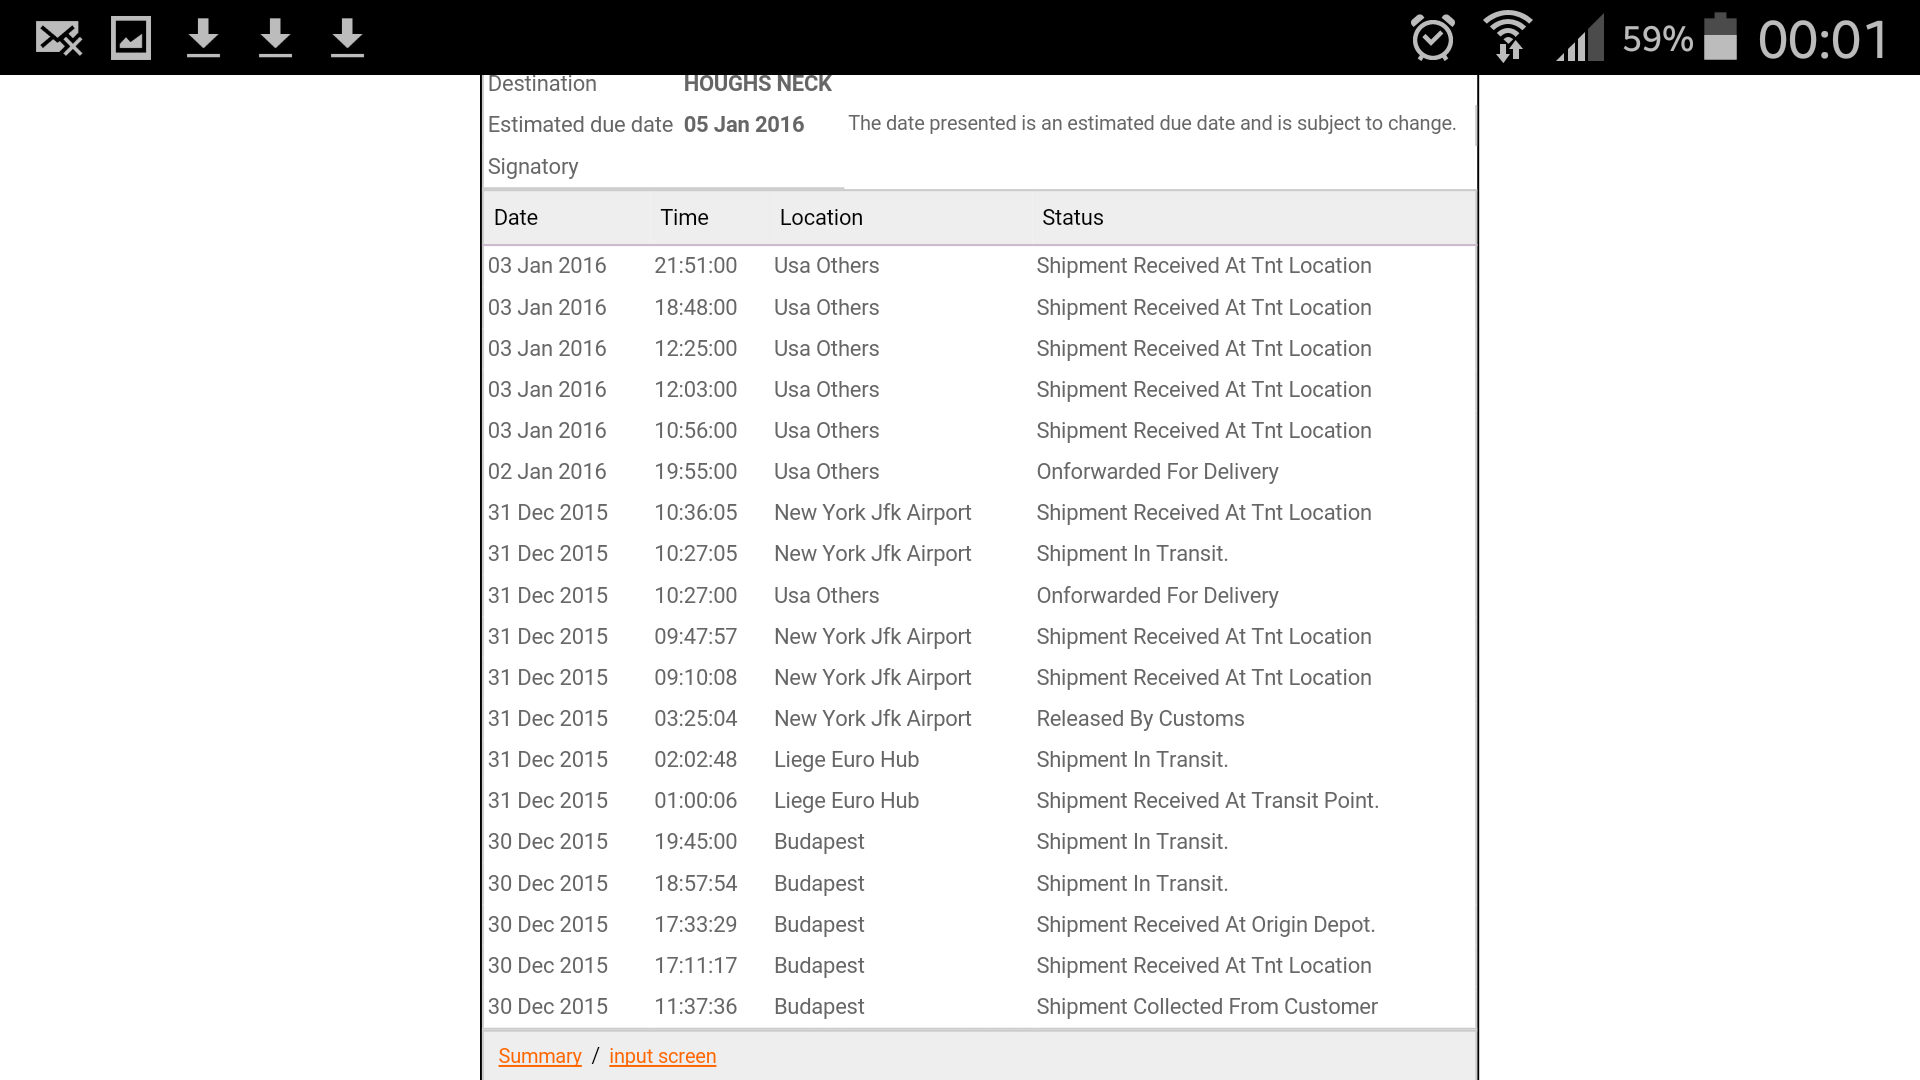Select the Released By Customs row
The image size is (1920, 1080).
point(979,719)
